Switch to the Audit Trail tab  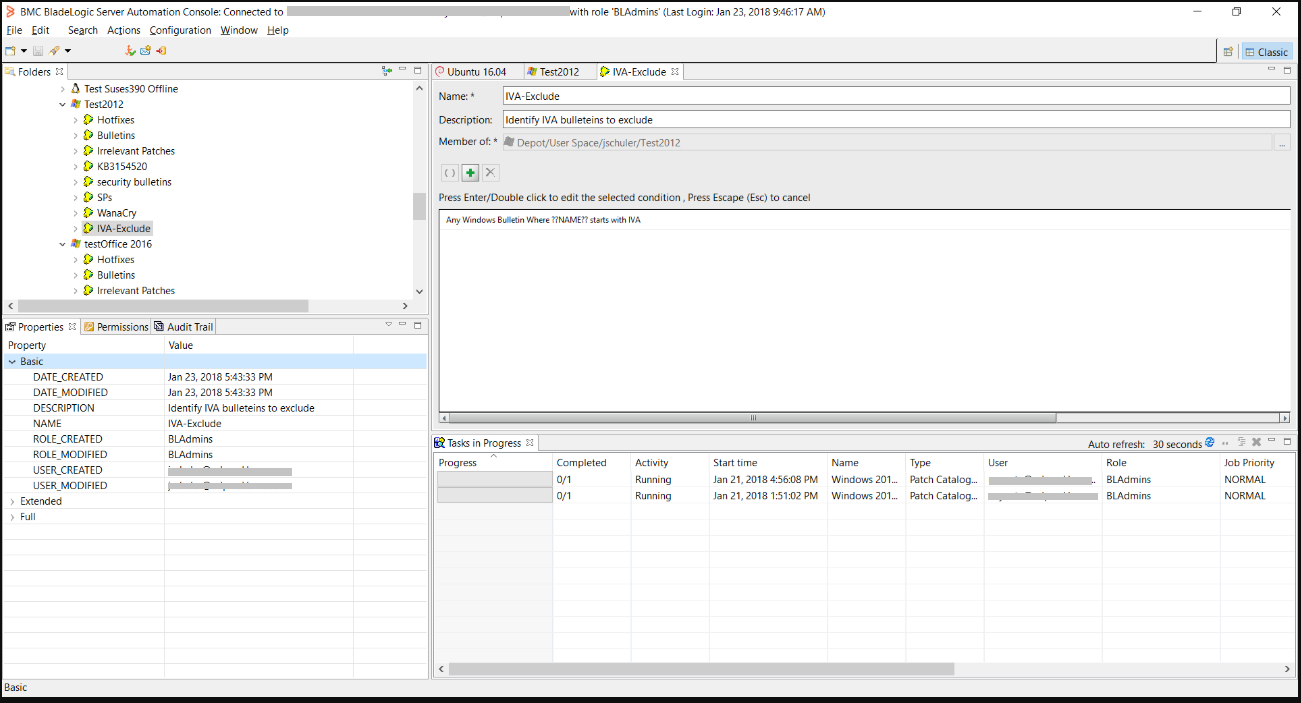184,327
